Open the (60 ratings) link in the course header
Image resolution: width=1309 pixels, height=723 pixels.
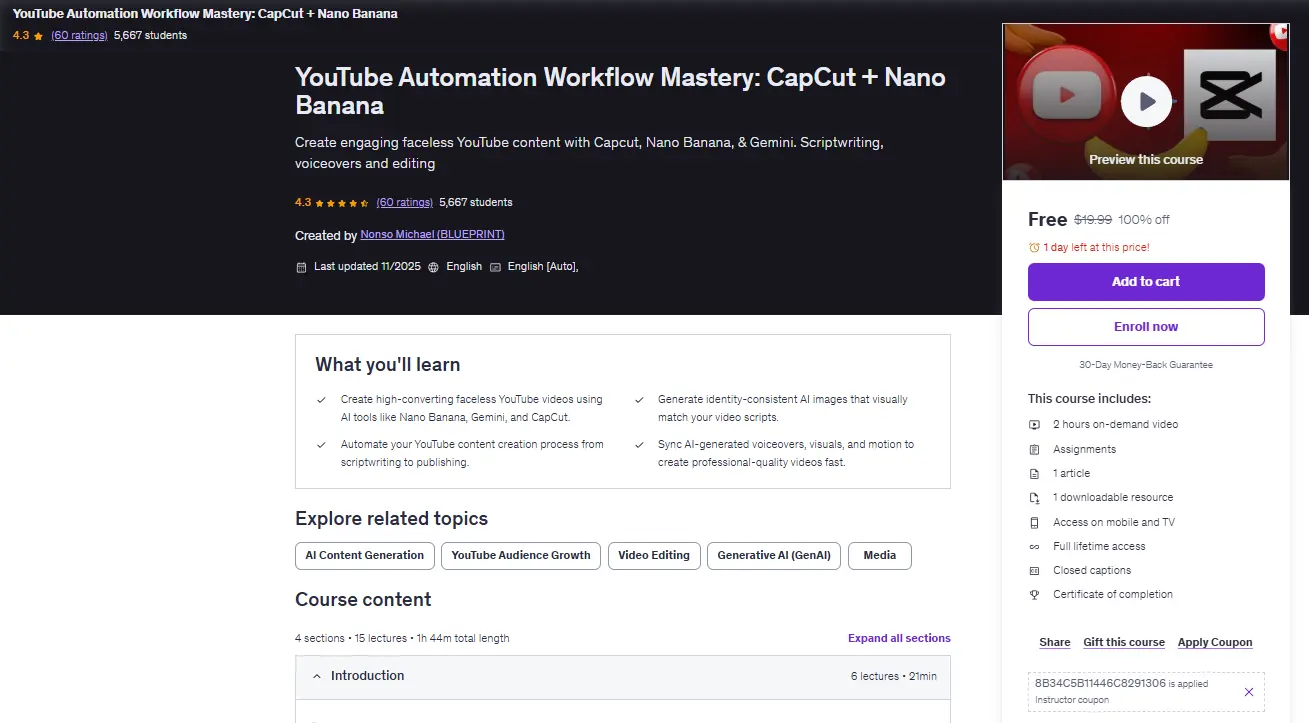click(x=404, y=202)
